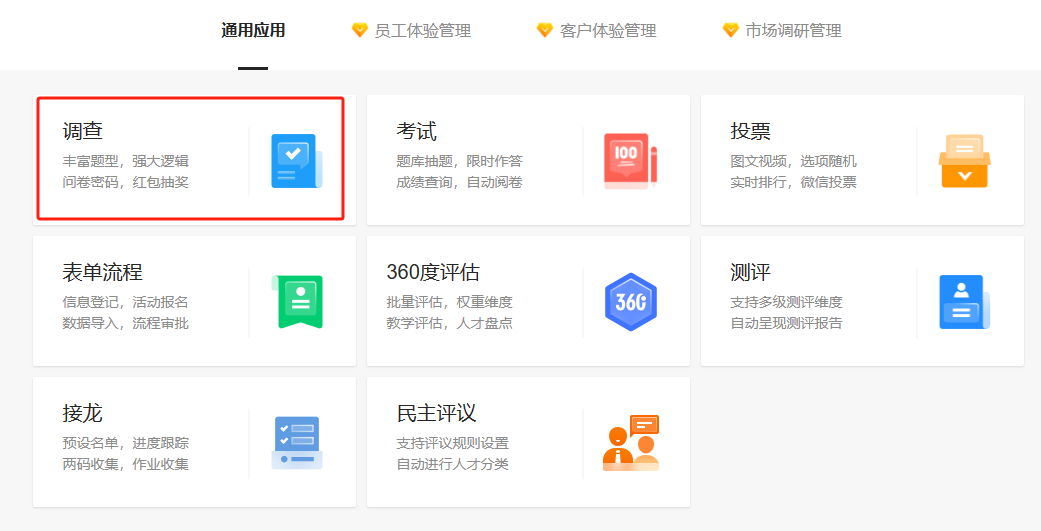Open the 调查 title link
The height and width of the screenshot is (531, 1041).
pyautogui.click(x=82, y=131)
